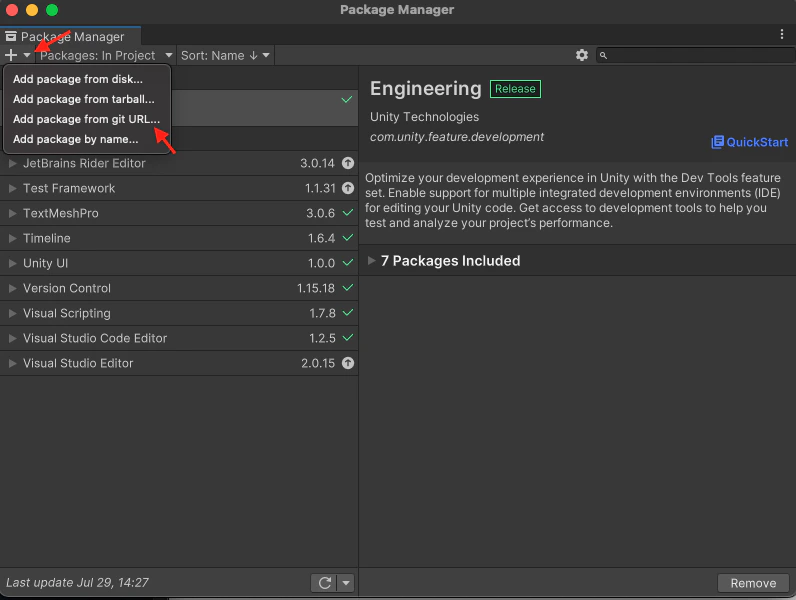796x600 pixels.
Task: Close the Package Manager window
Action: (12, 10)
